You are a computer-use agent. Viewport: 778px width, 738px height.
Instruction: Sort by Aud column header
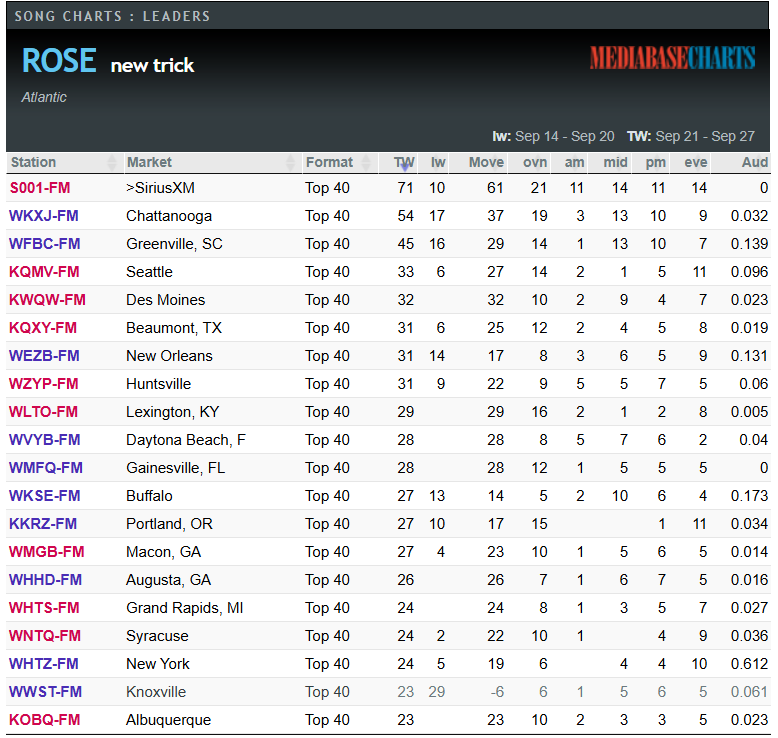click(741, 162)
